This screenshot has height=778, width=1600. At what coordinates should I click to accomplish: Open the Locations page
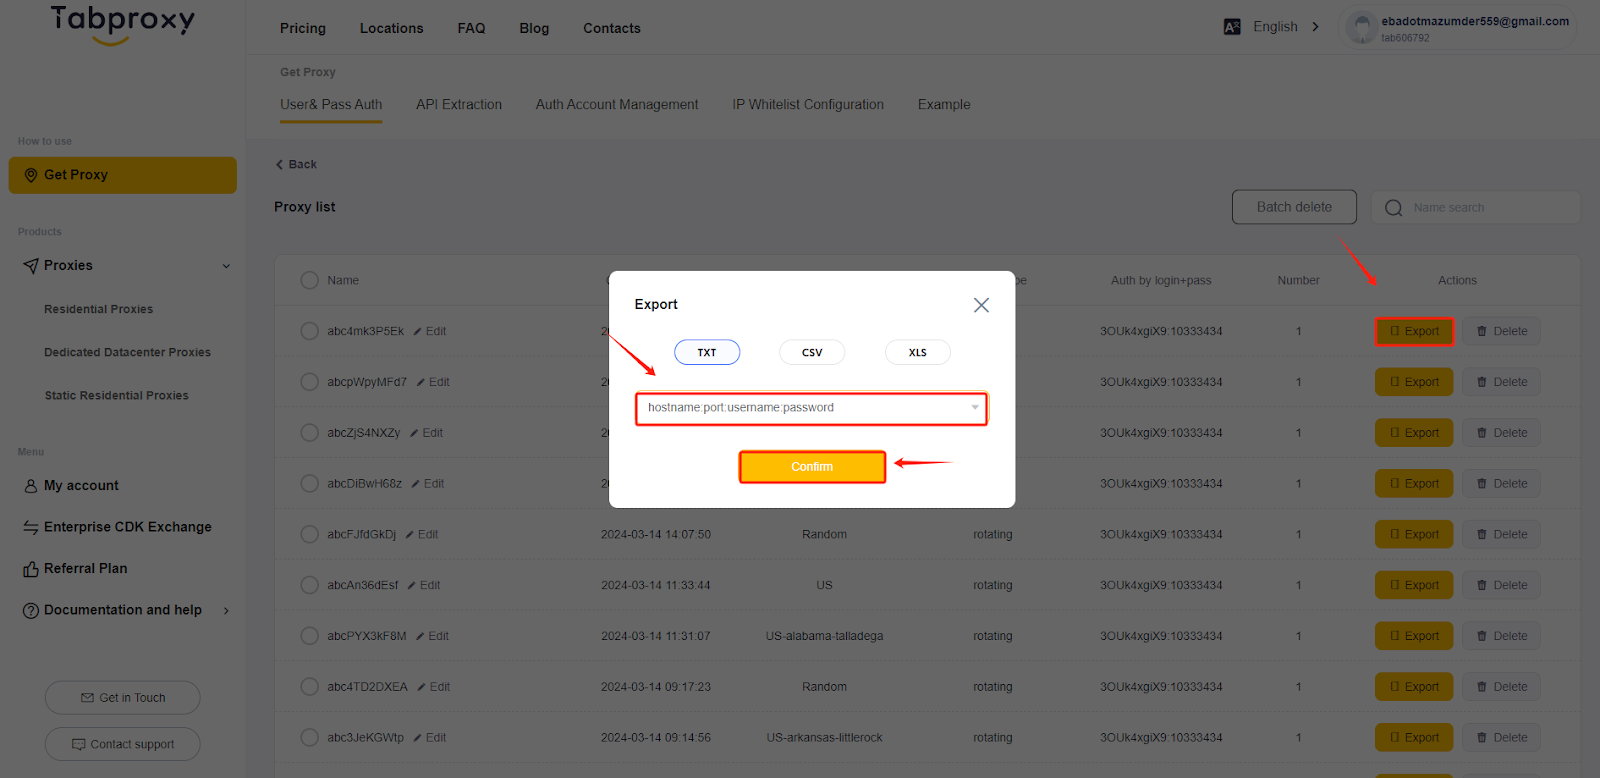pos(391,28)
